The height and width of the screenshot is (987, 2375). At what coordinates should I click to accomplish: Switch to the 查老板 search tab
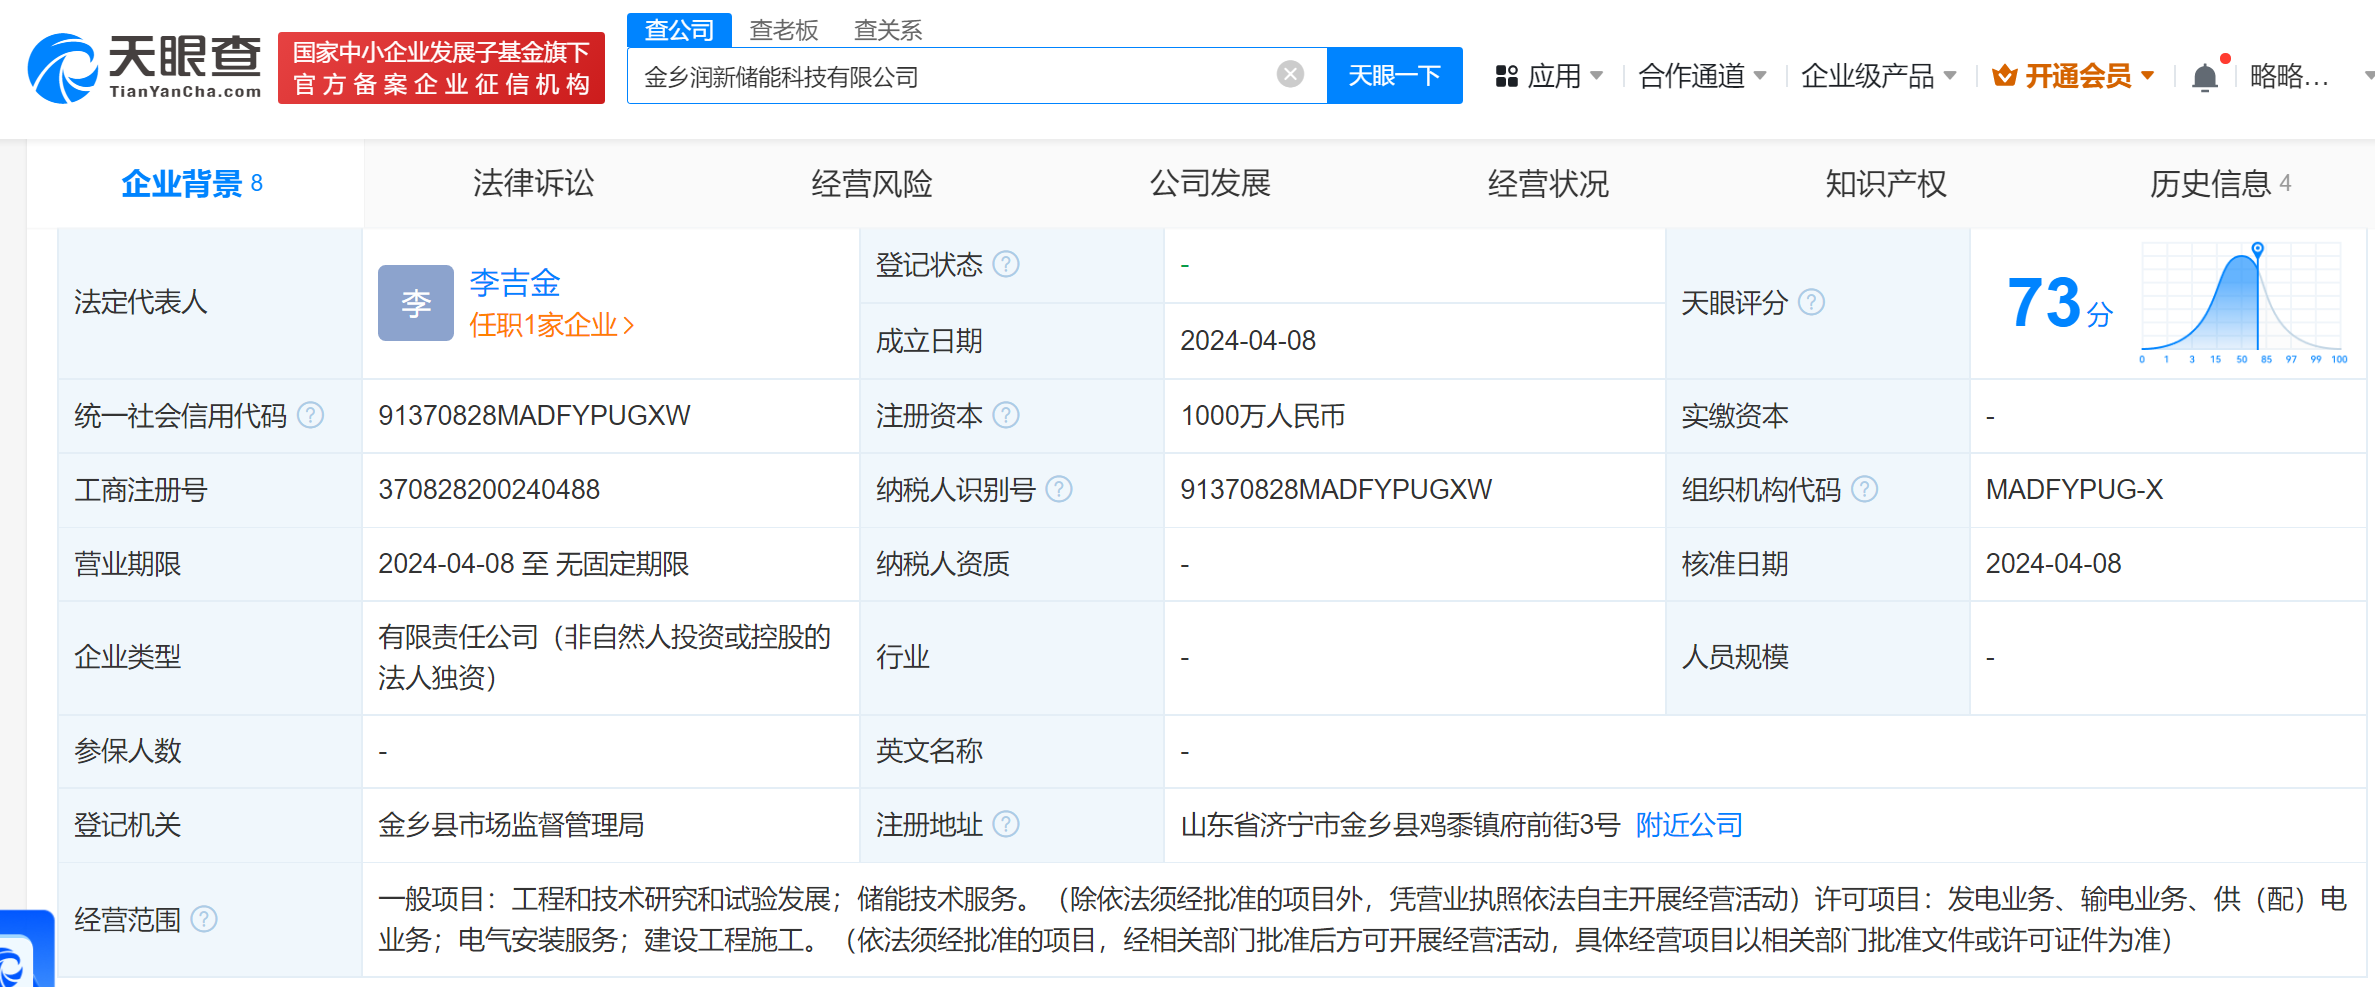click(783, 30)
